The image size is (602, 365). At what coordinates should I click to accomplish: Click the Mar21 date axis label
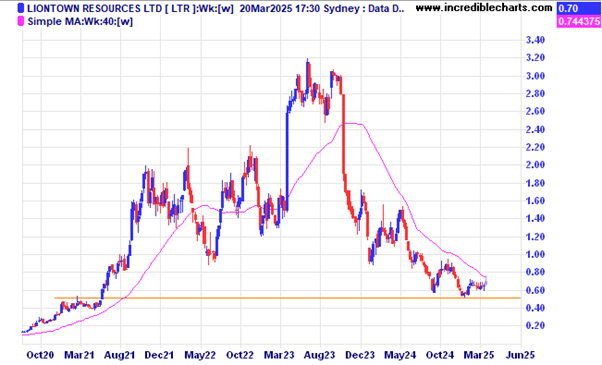[80, 355]
